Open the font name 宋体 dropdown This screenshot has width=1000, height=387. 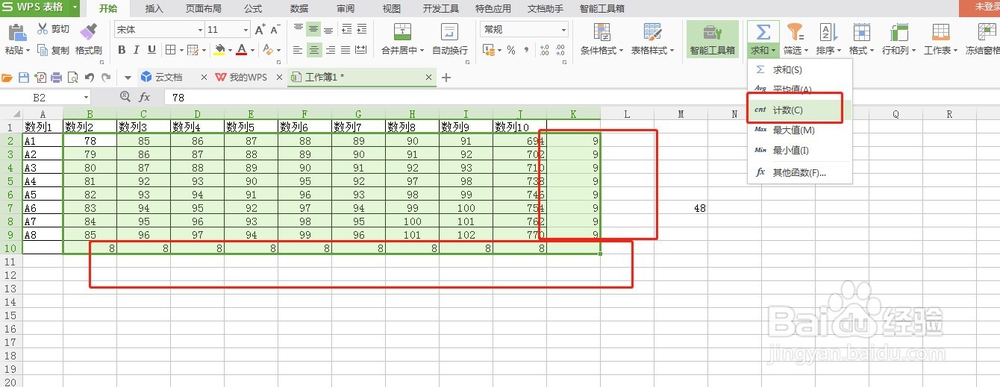click(x=200, y=30)
